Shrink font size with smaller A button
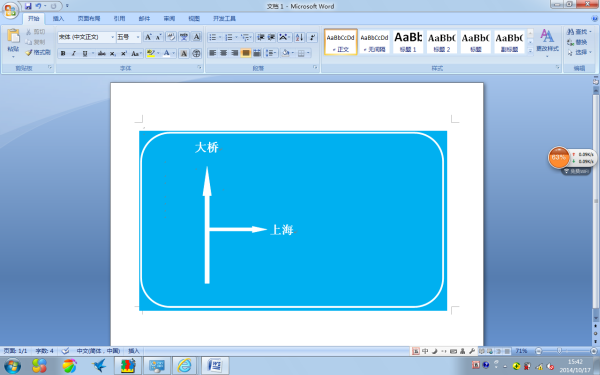The height and width of the screenshot is (375, 600). click(x=158, y=37)
